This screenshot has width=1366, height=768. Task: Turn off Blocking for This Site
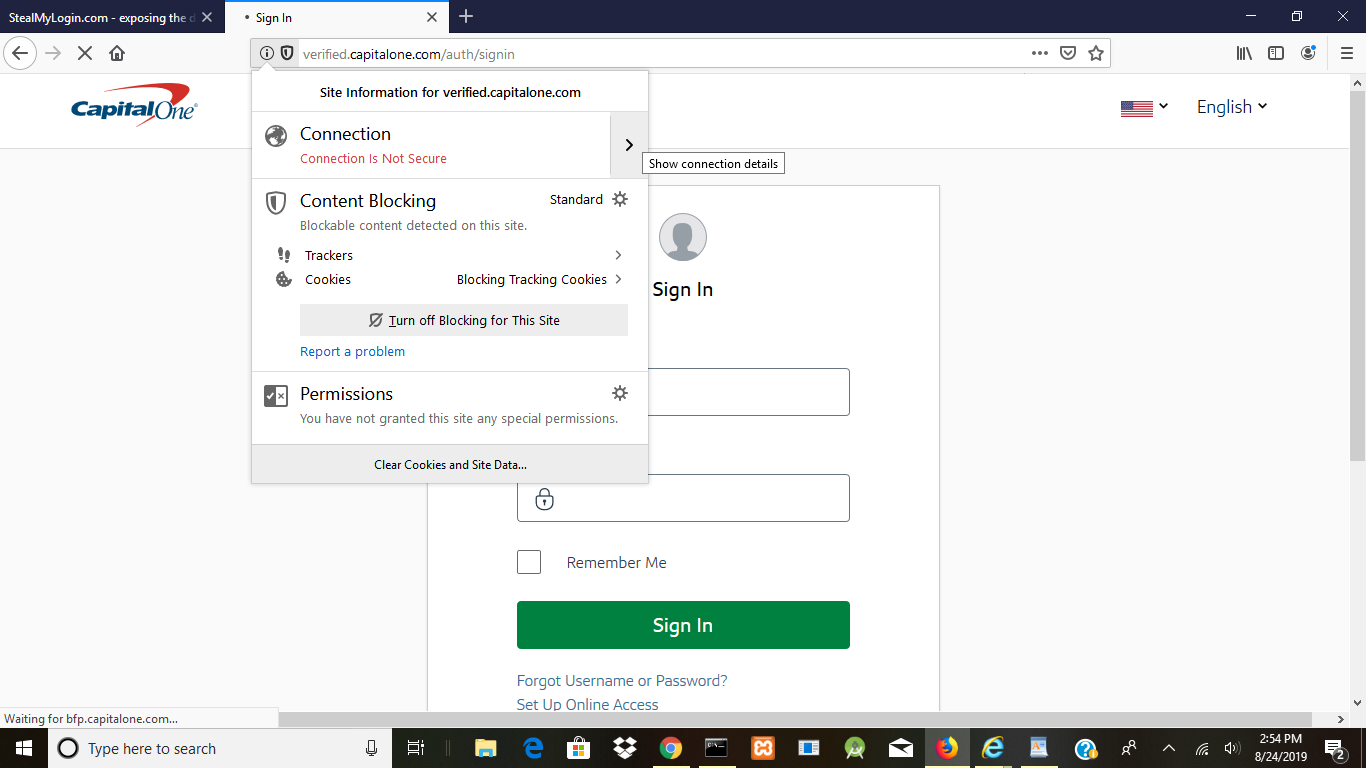click(x=464, y=320)
